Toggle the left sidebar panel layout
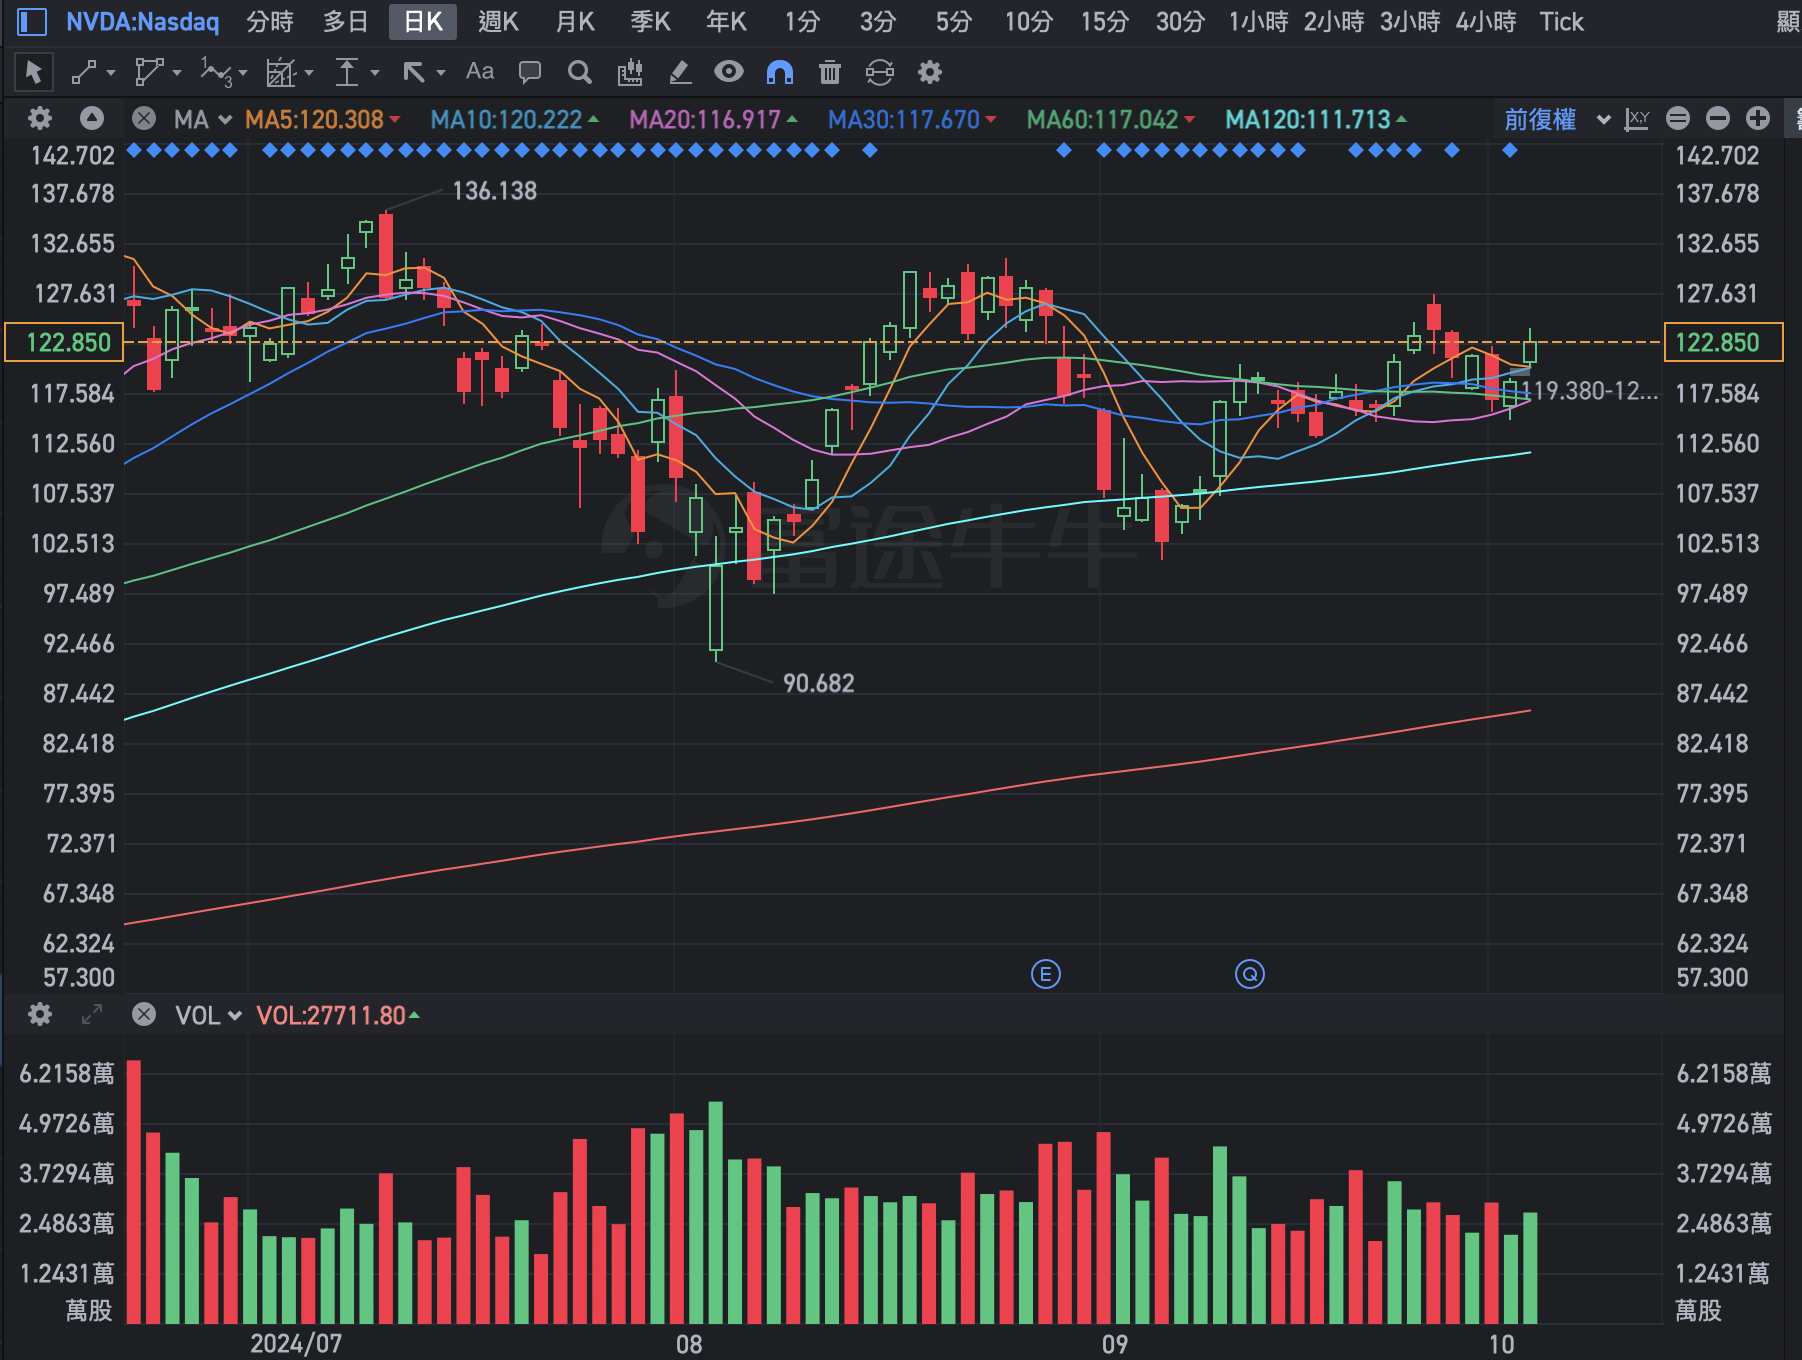This screenshot has height=1360, width=1802. (32, 21)
